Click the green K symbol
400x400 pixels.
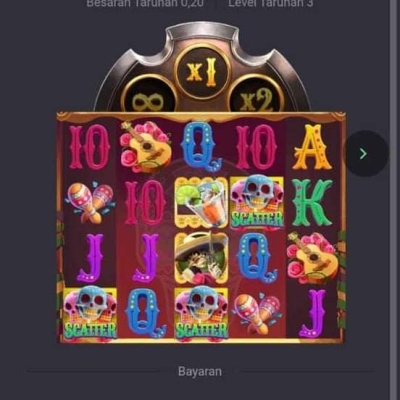point(312,202)
